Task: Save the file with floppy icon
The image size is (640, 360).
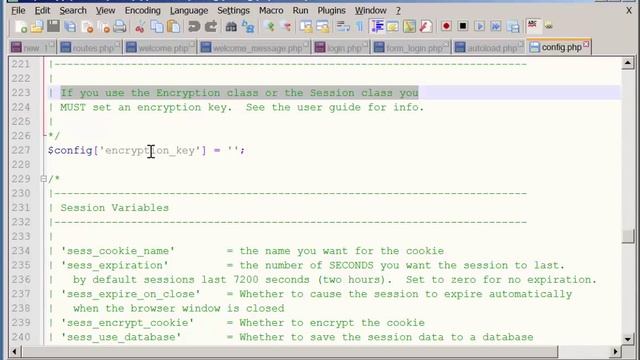Action: point(53,27)
